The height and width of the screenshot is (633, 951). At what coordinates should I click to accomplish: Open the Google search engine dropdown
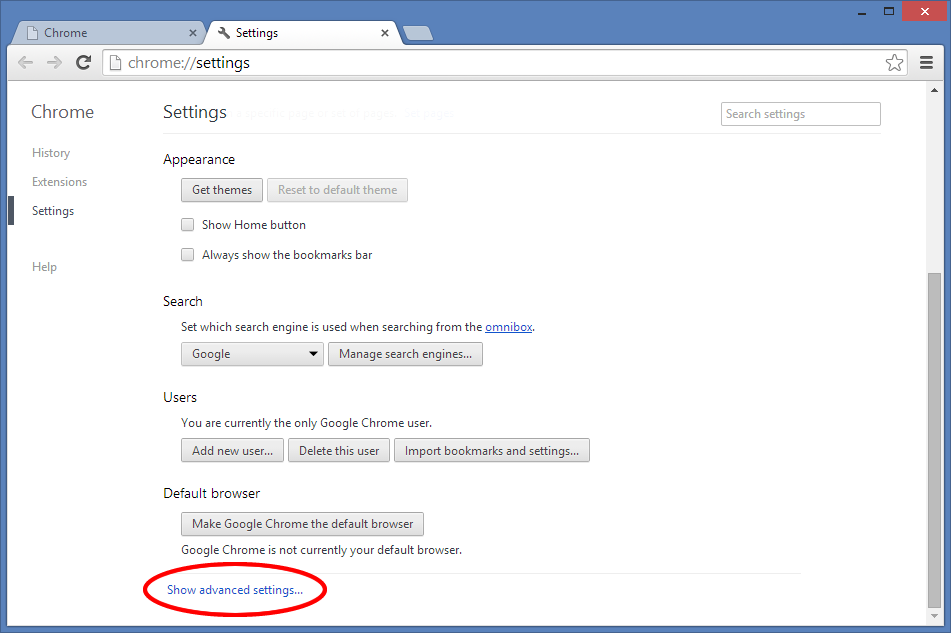click(x=251, y=354)
